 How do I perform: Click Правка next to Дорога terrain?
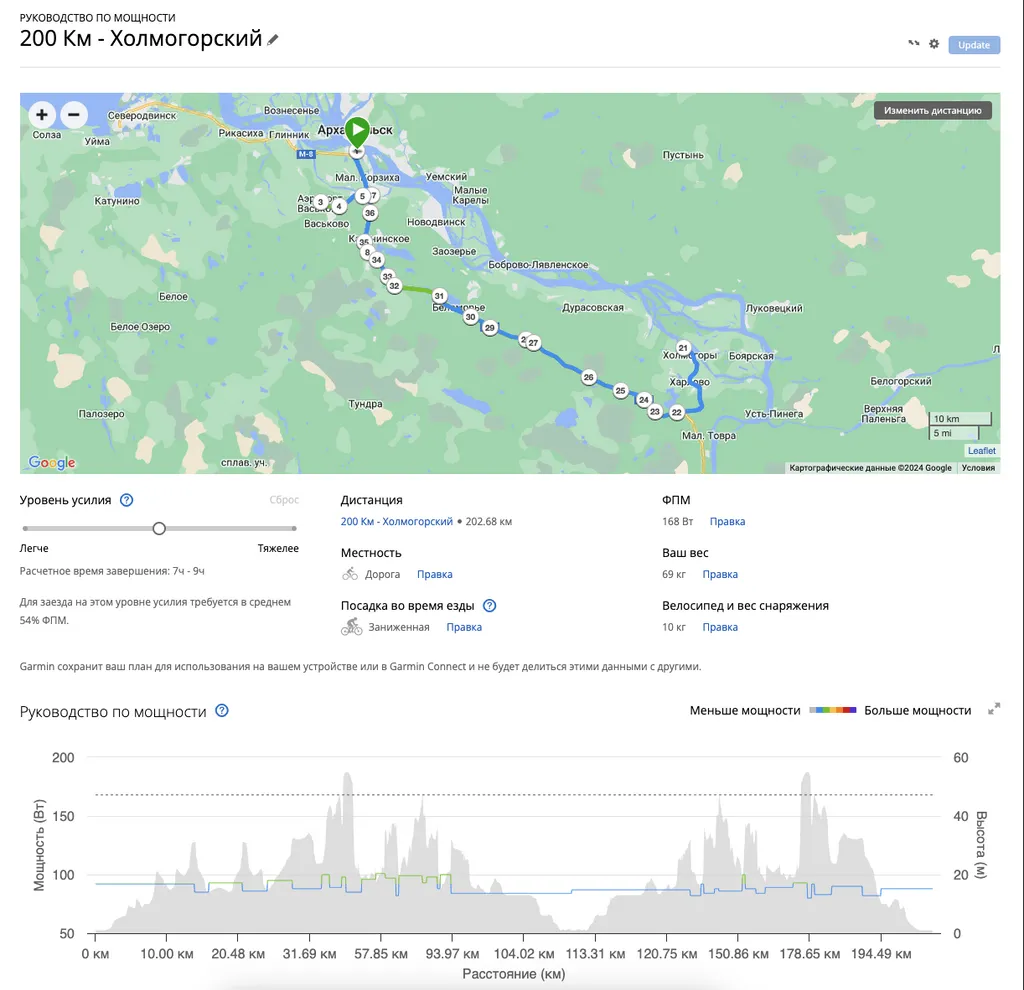pyautogui.click(x=434, y=574)
